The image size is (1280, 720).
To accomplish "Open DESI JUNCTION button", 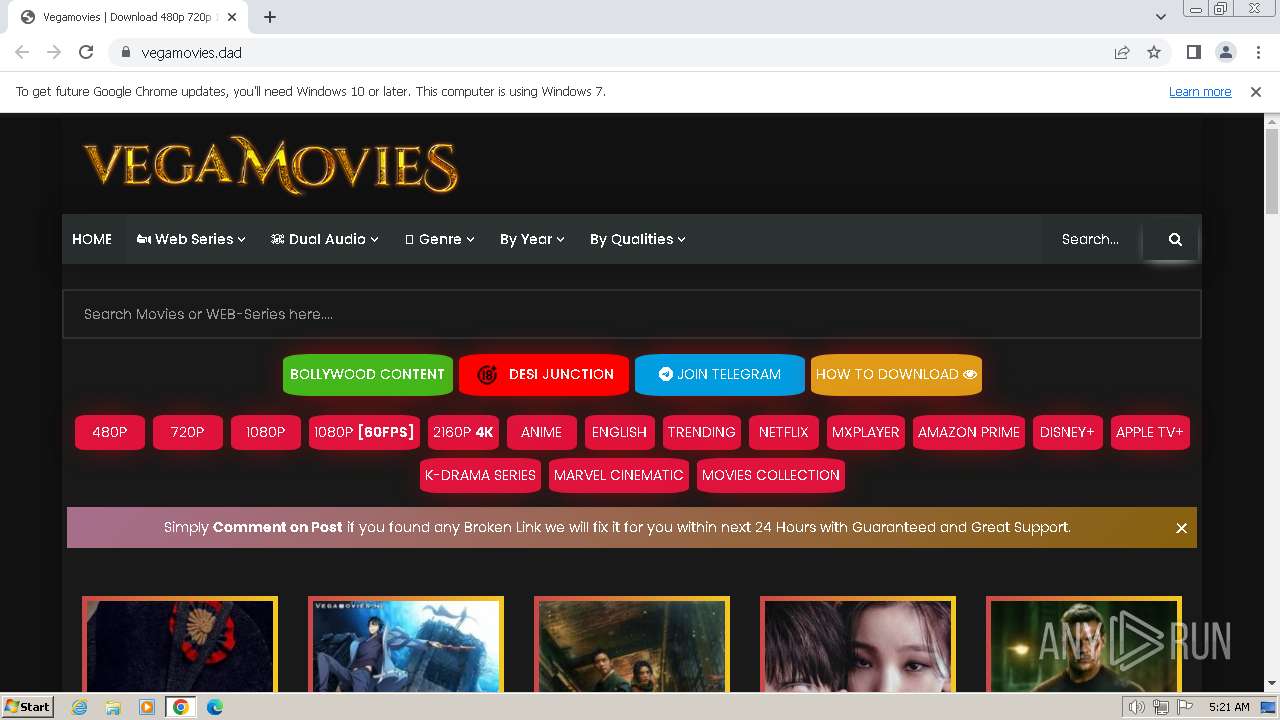I will pyautogui.click(x=544, y=374).
